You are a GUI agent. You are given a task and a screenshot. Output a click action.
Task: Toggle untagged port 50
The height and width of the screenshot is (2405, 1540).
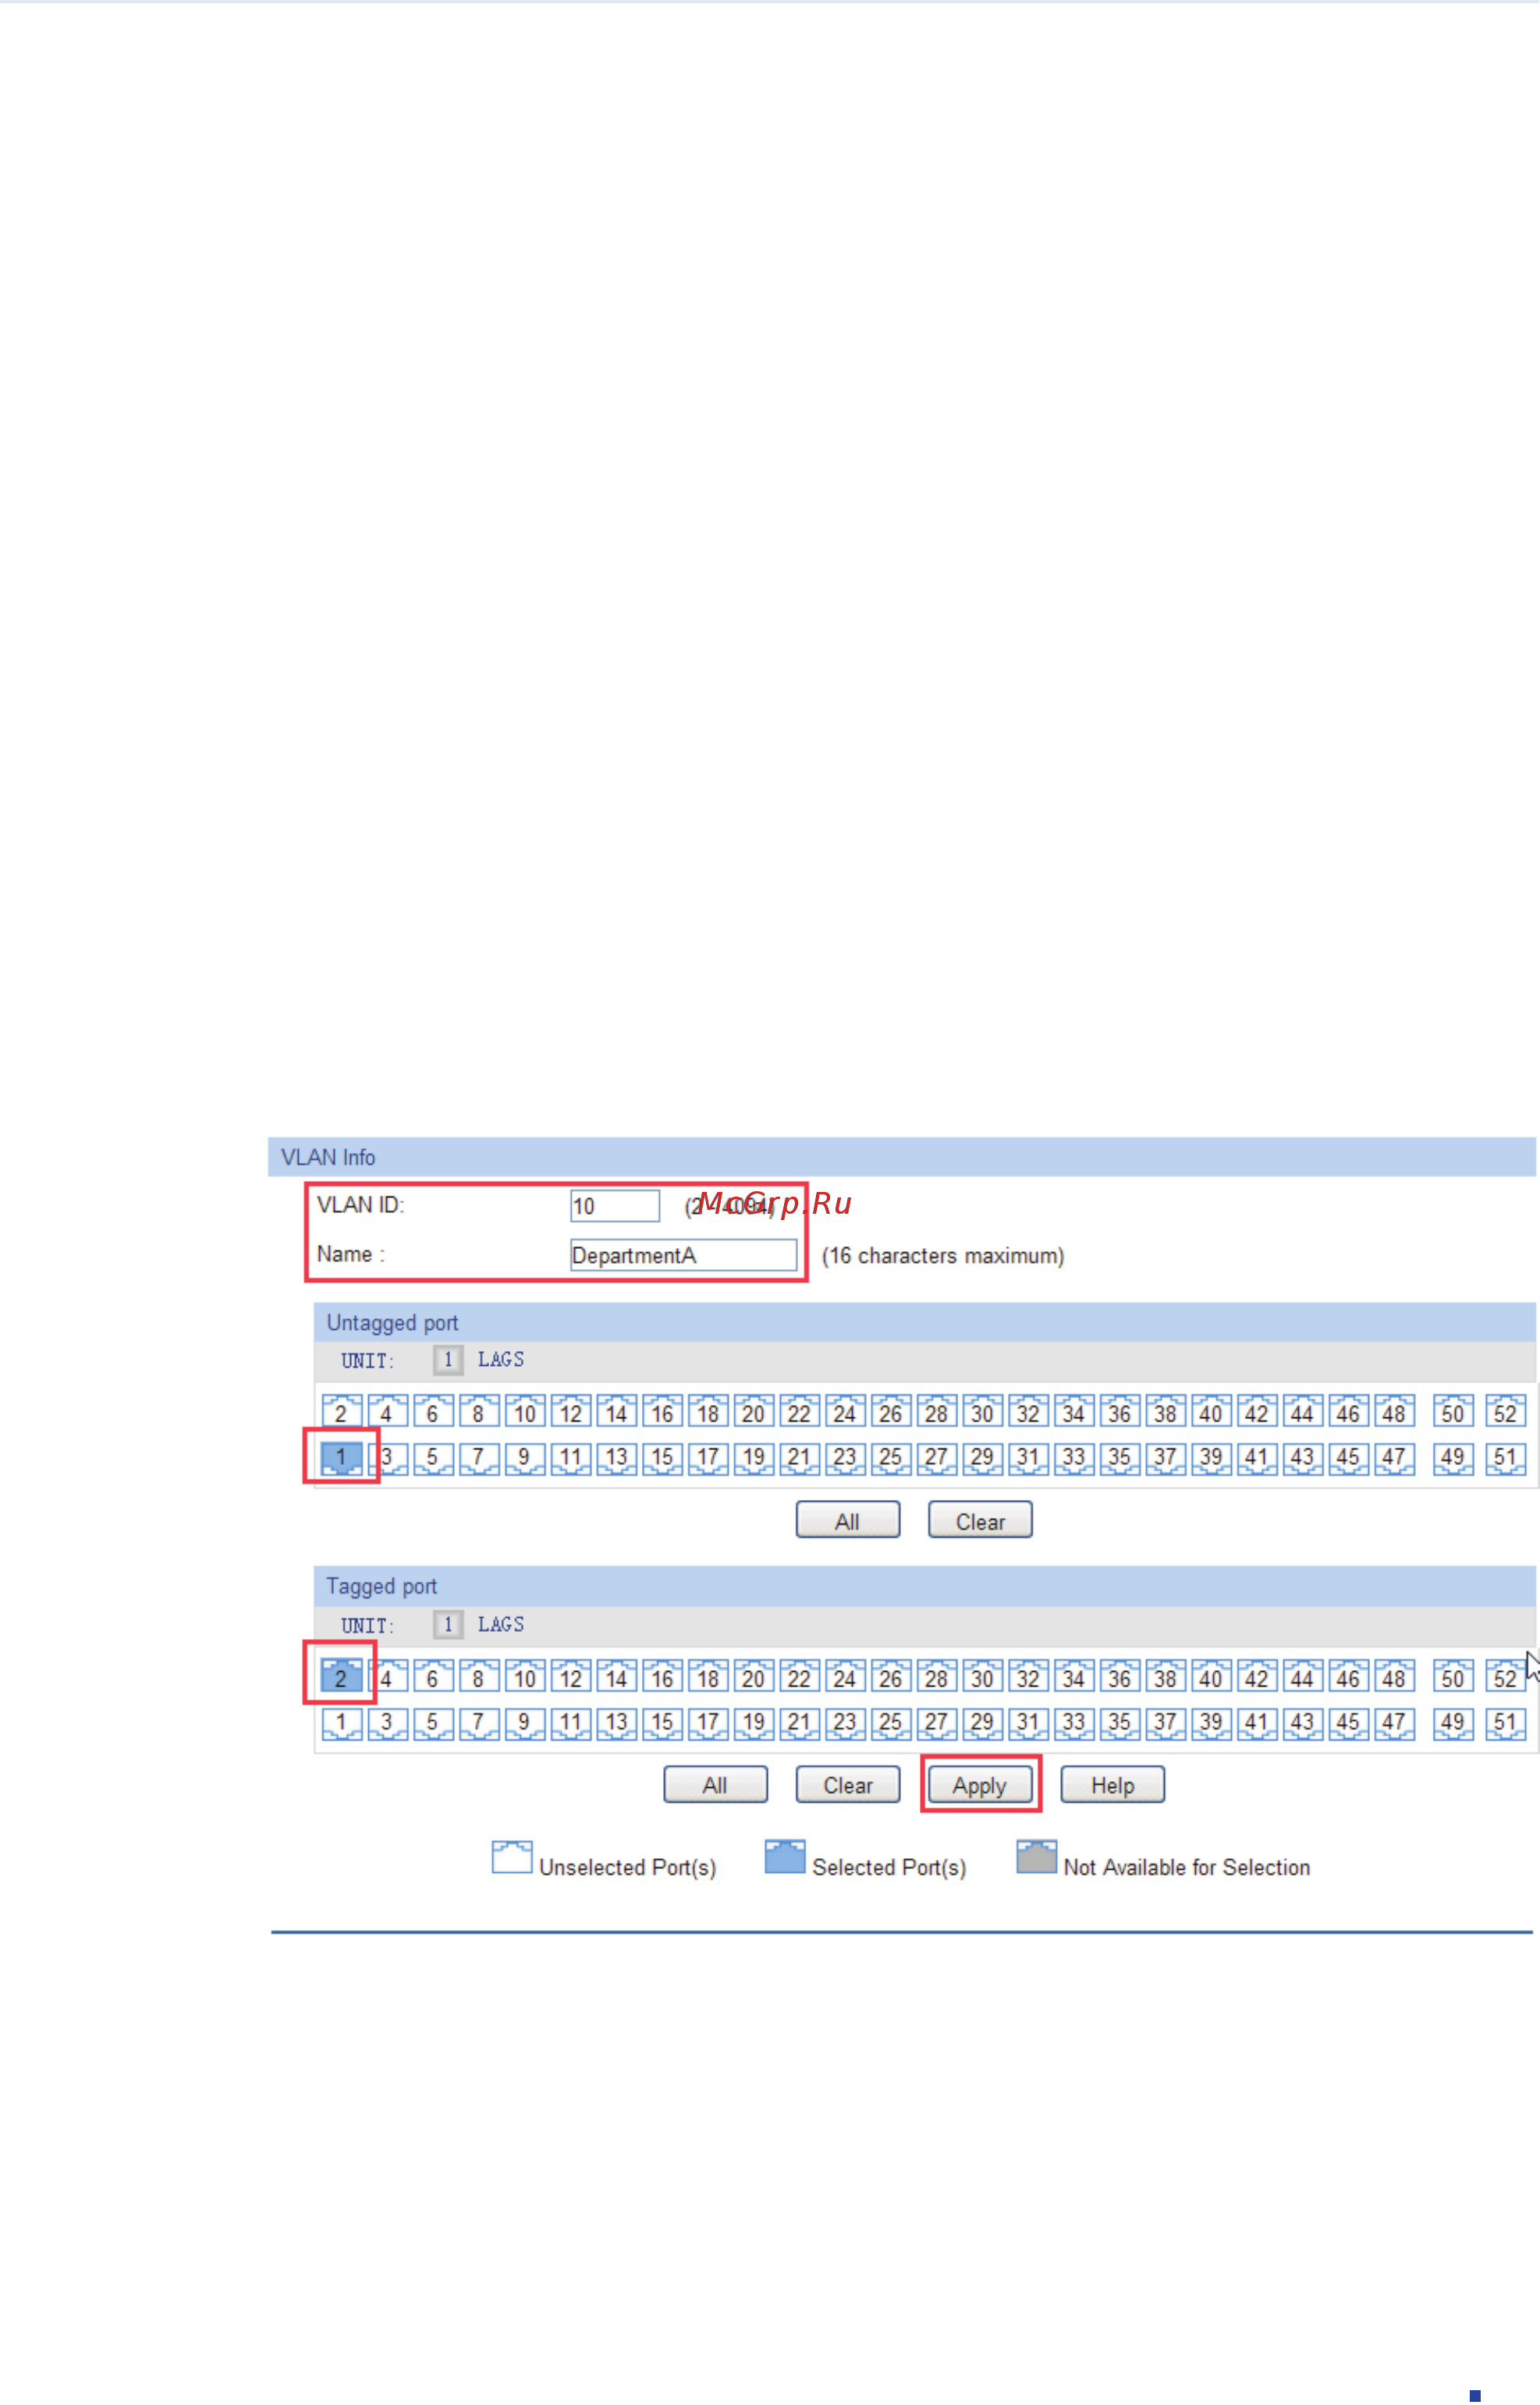tap(1453, 1413)
